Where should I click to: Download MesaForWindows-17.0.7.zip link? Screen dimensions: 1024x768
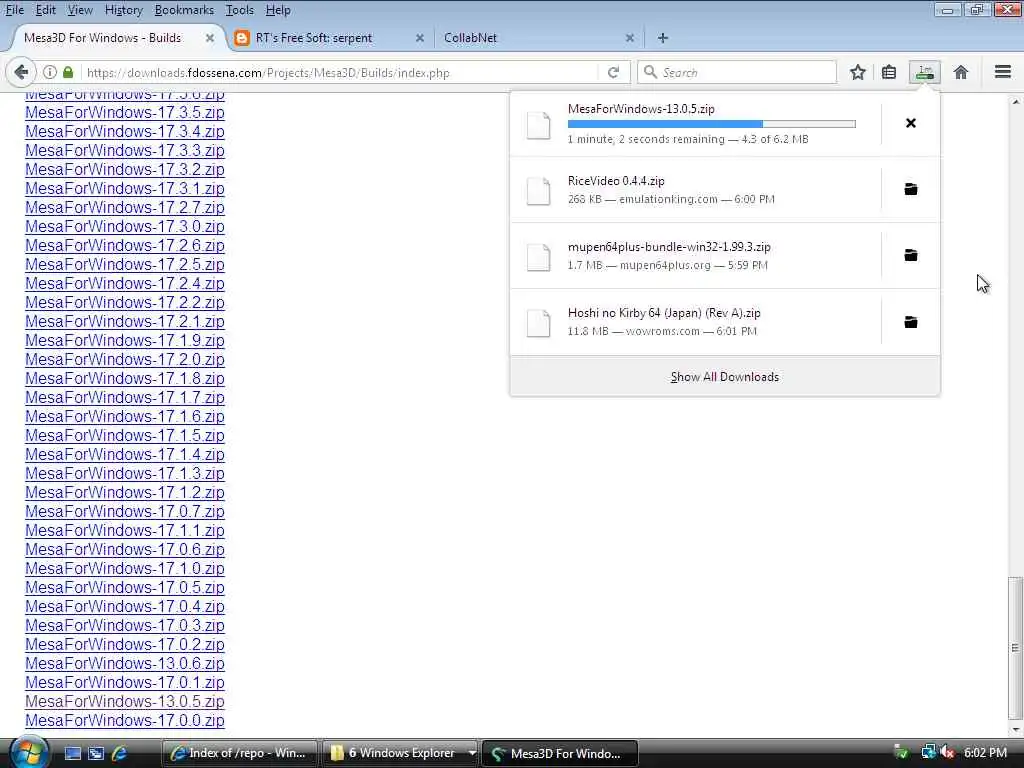click(x=125, y=511)
